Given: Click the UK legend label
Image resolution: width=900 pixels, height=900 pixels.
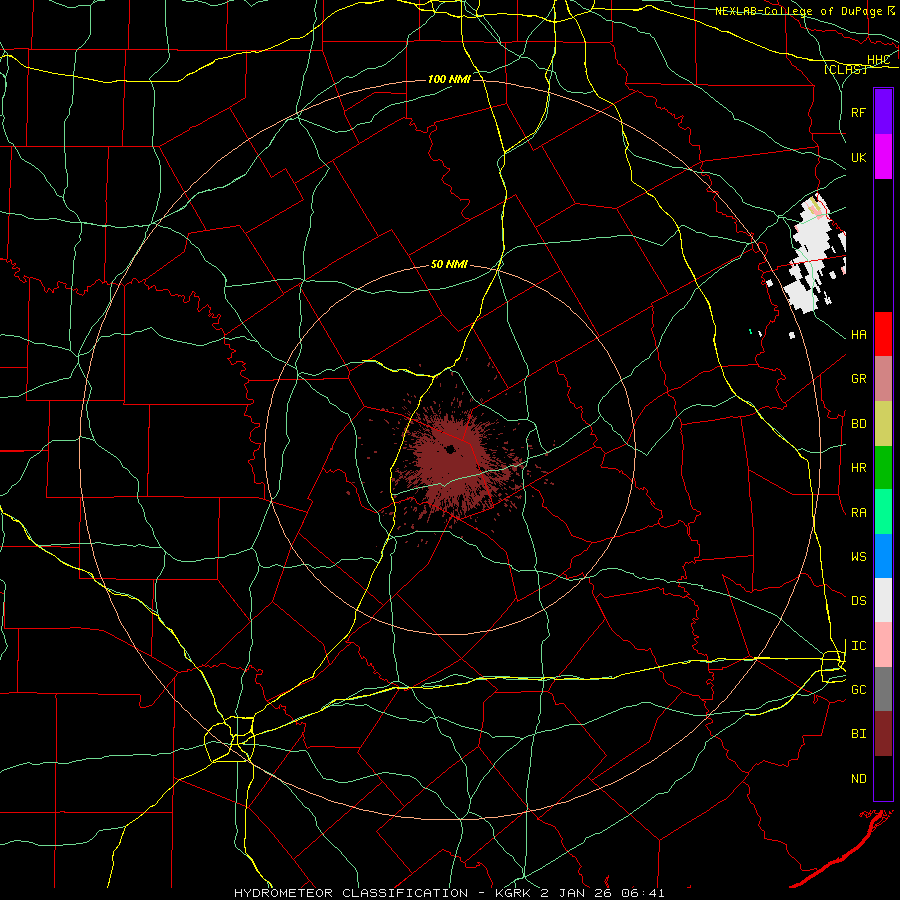Looking at the screenshot, I should [x=858, y=157].
